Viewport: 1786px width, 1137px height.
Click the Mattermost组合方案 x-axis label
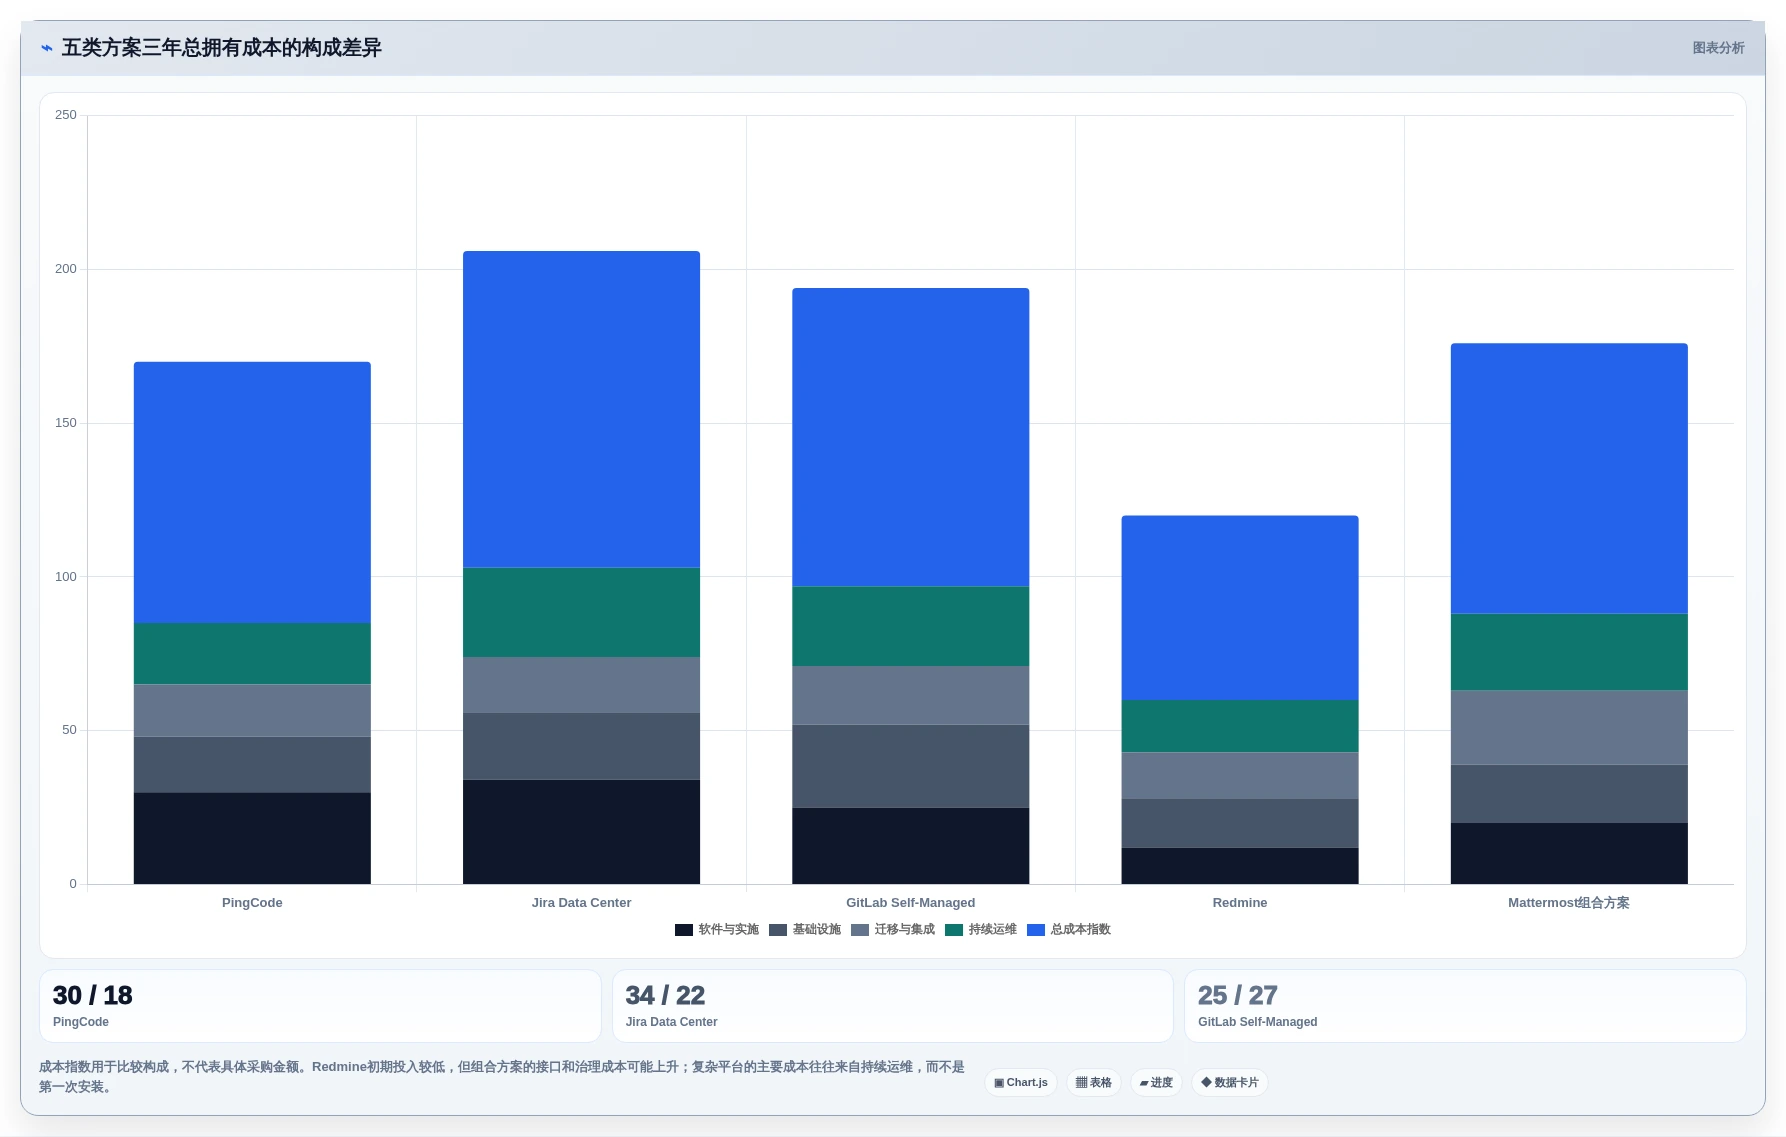pyautogui.click(x=1569, y=903)
